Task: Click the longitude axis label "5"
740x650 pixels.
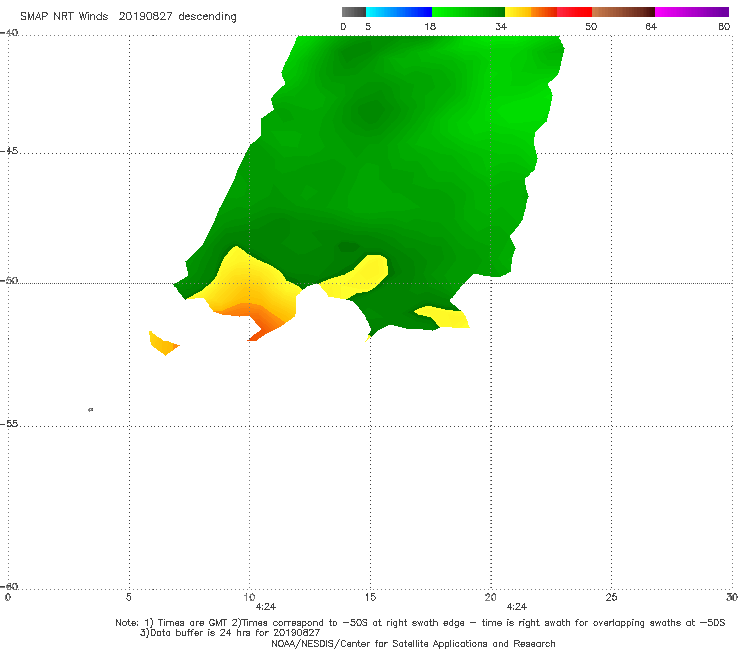Action: click(128, 598)
